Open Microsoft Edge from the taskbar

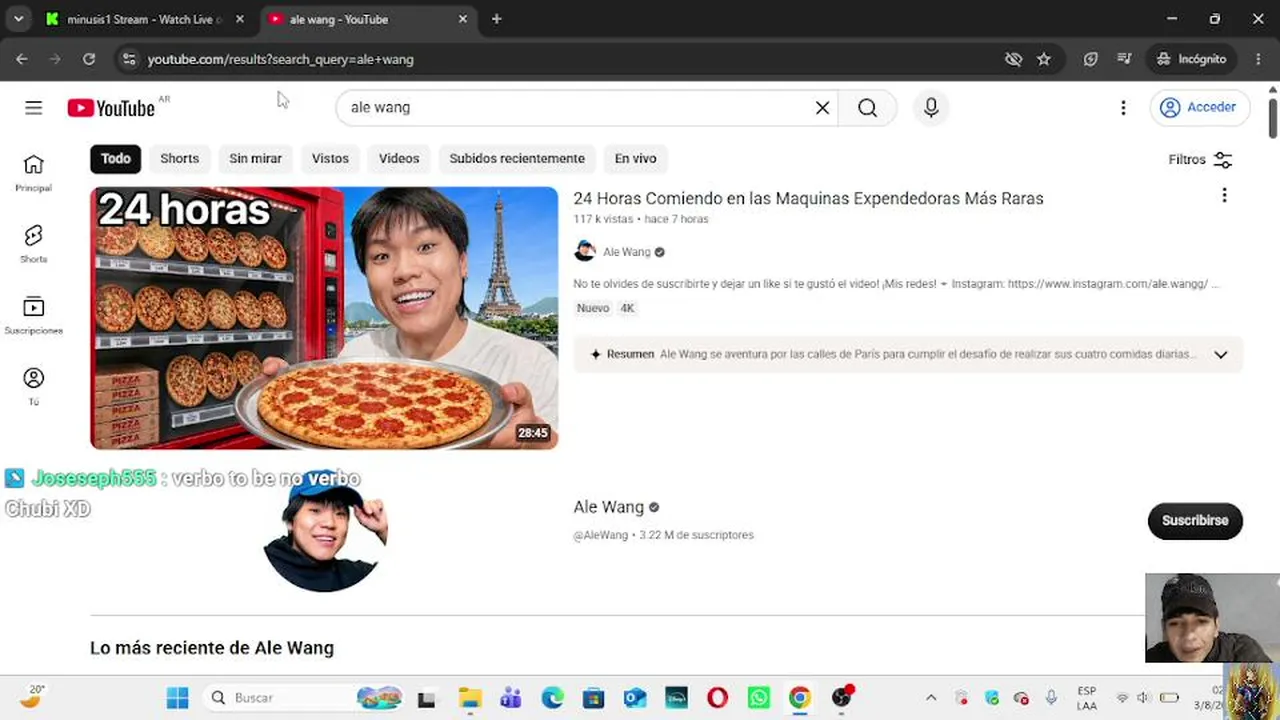coord(552,698)
